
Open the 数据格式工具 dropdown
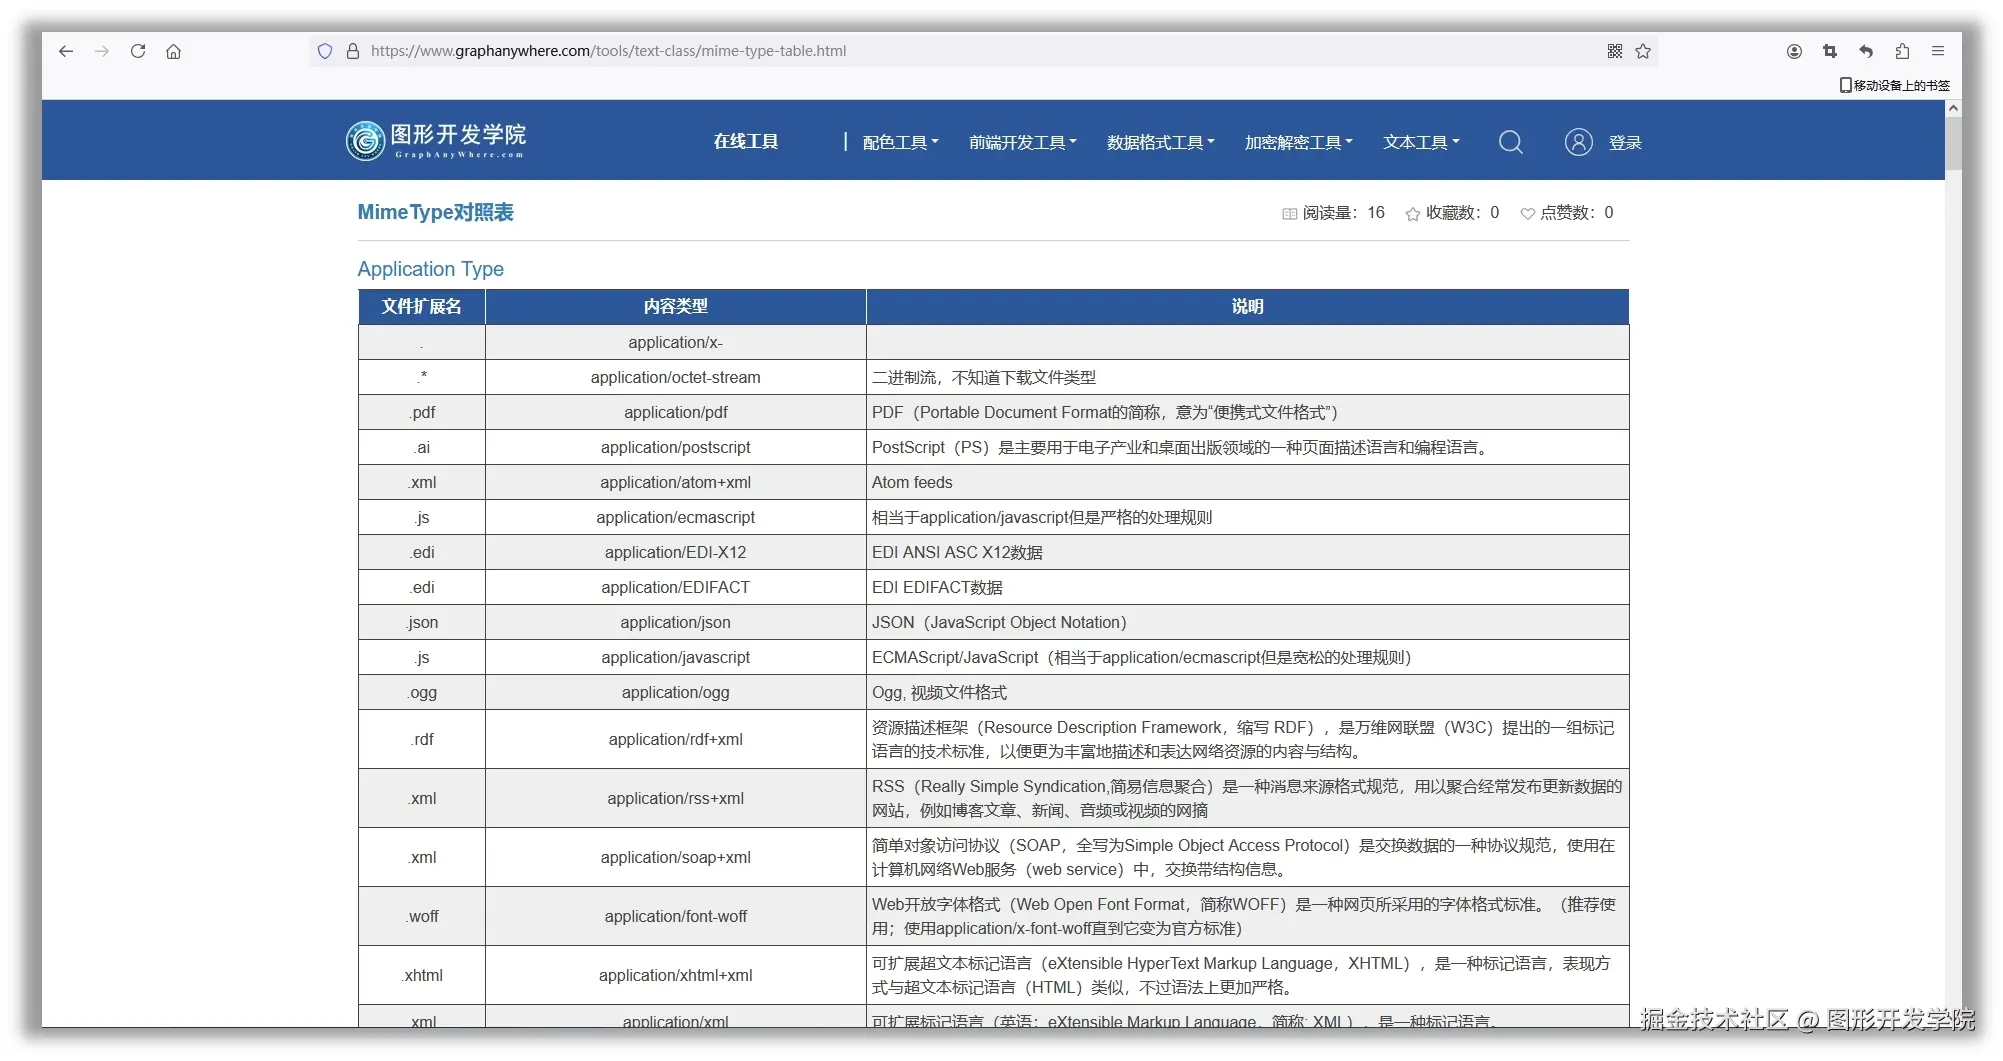coord(1160,142)
